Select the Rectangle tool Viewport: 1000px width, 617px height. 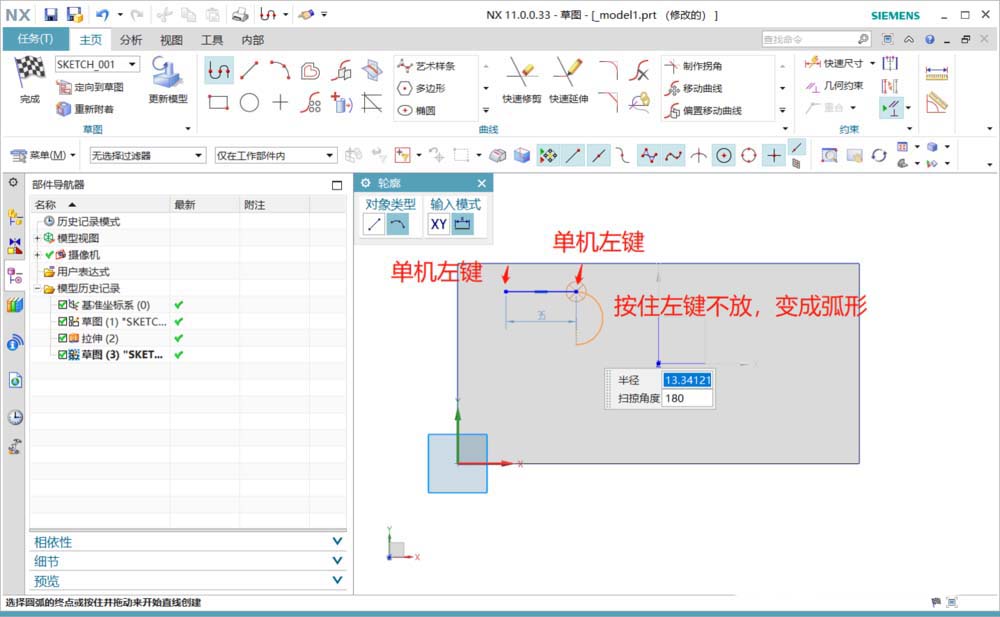click(218, 102)
